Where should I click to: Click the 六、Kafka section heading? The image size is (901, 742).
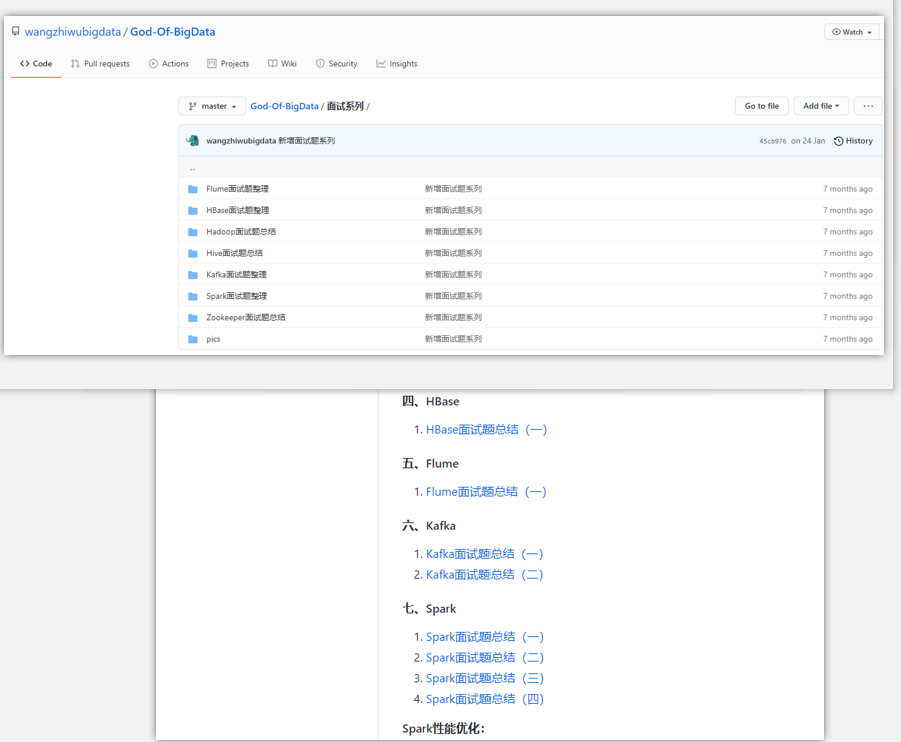click(x=429, y=526)
